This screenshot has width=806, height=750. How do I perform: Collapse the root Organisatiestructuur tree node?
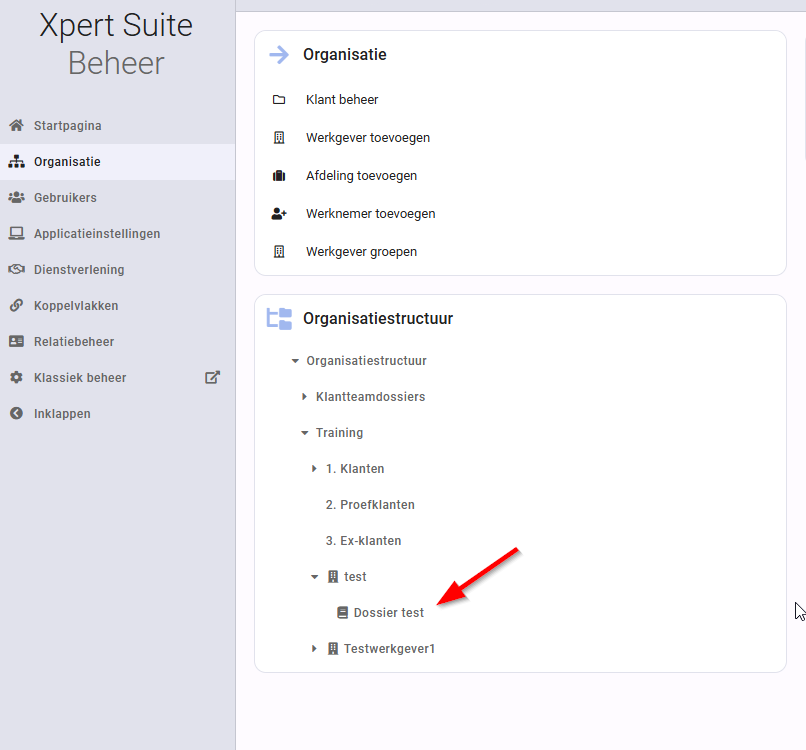click(x=295, y=361)
